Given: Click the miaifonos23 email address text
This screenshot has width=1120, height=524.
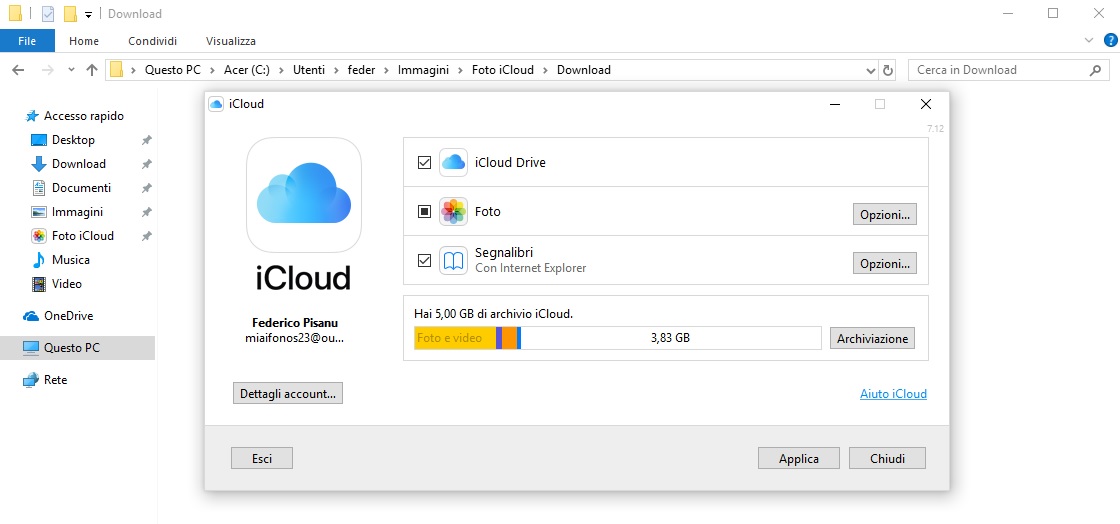Looking at the screenshot, I should point(294,338).
